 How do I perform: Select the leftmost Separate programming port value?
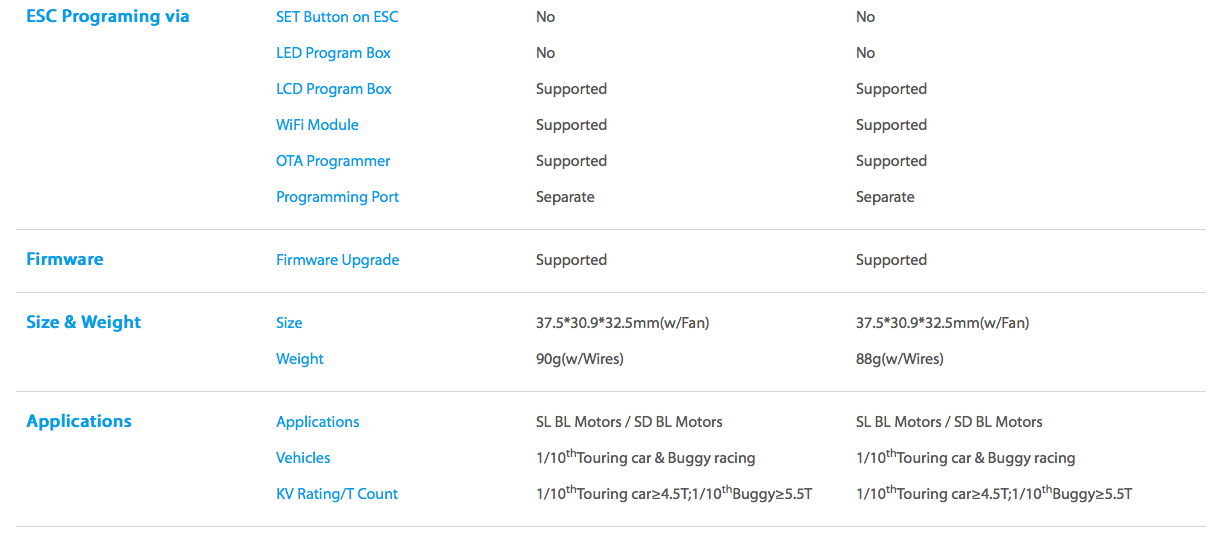[565, 197]
